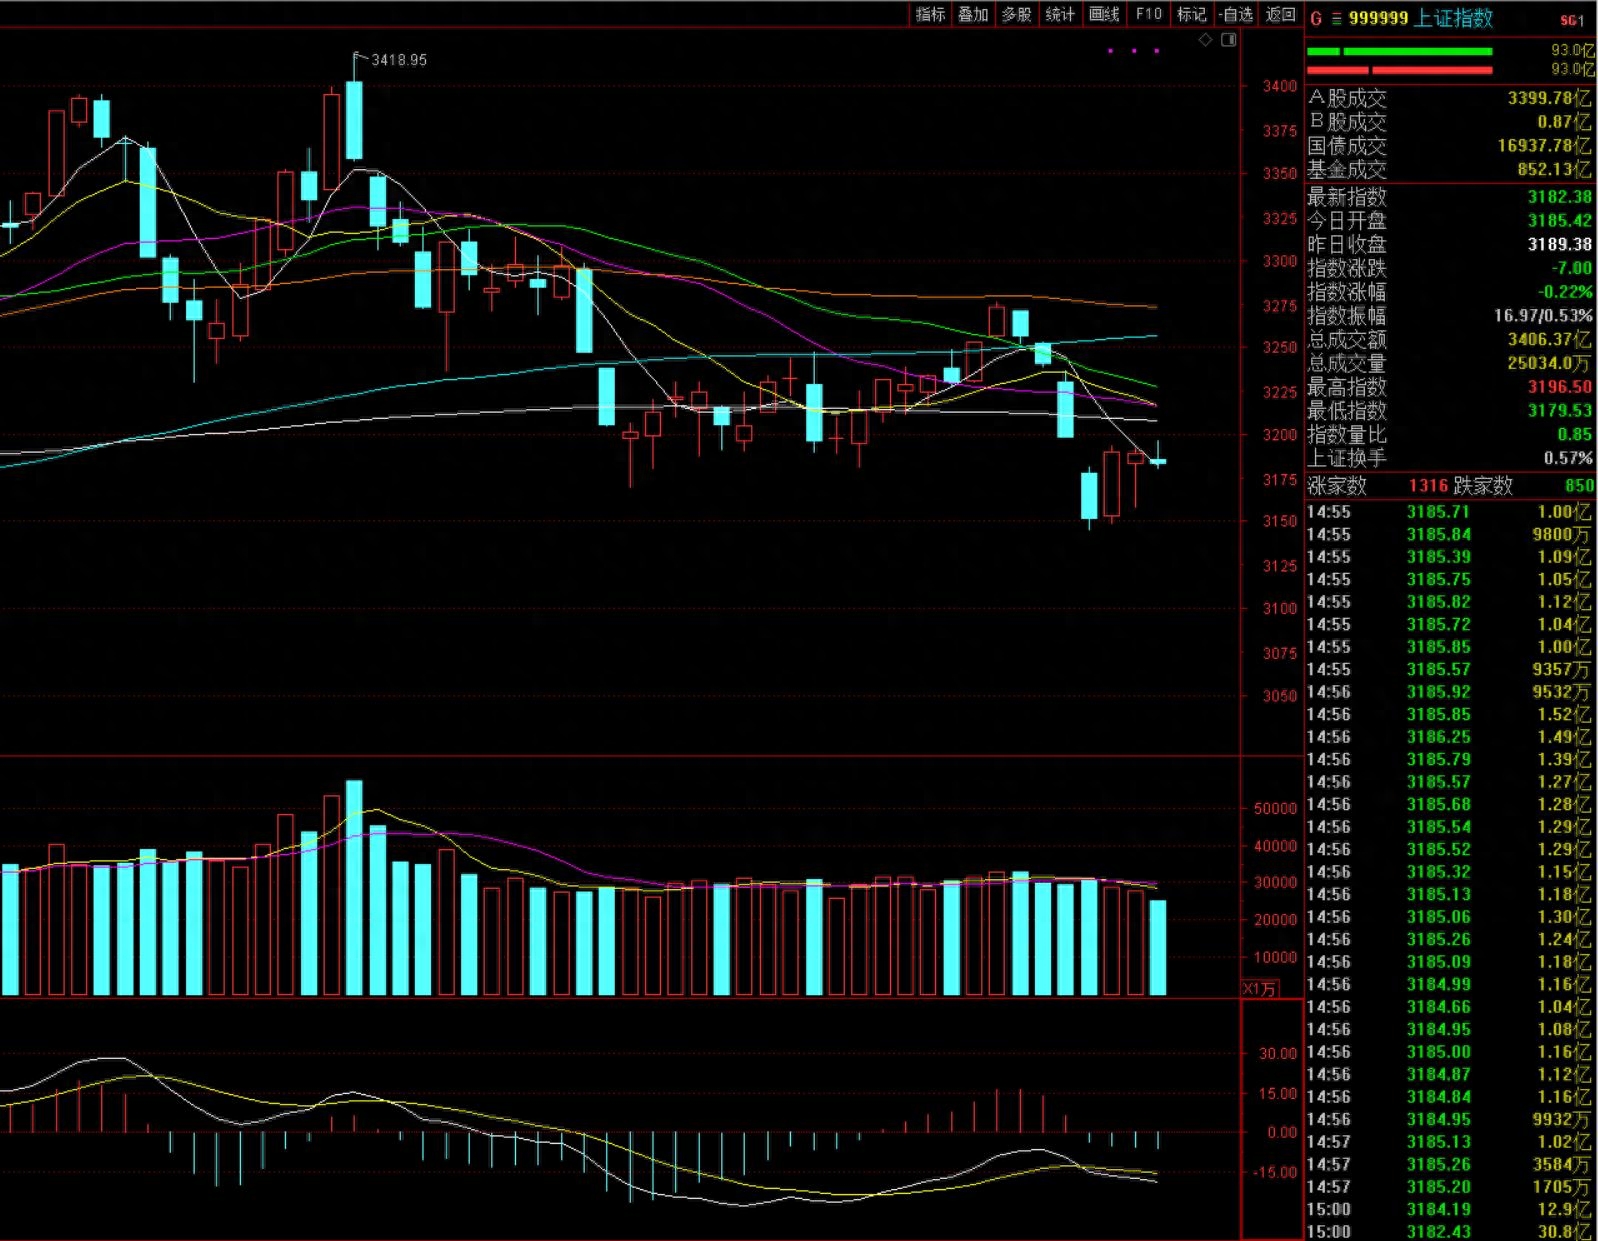Viewport: 1598px width, 1241px height.
Task: Click 最新指数 value 3182.38
Action: tap(1559, 197)
